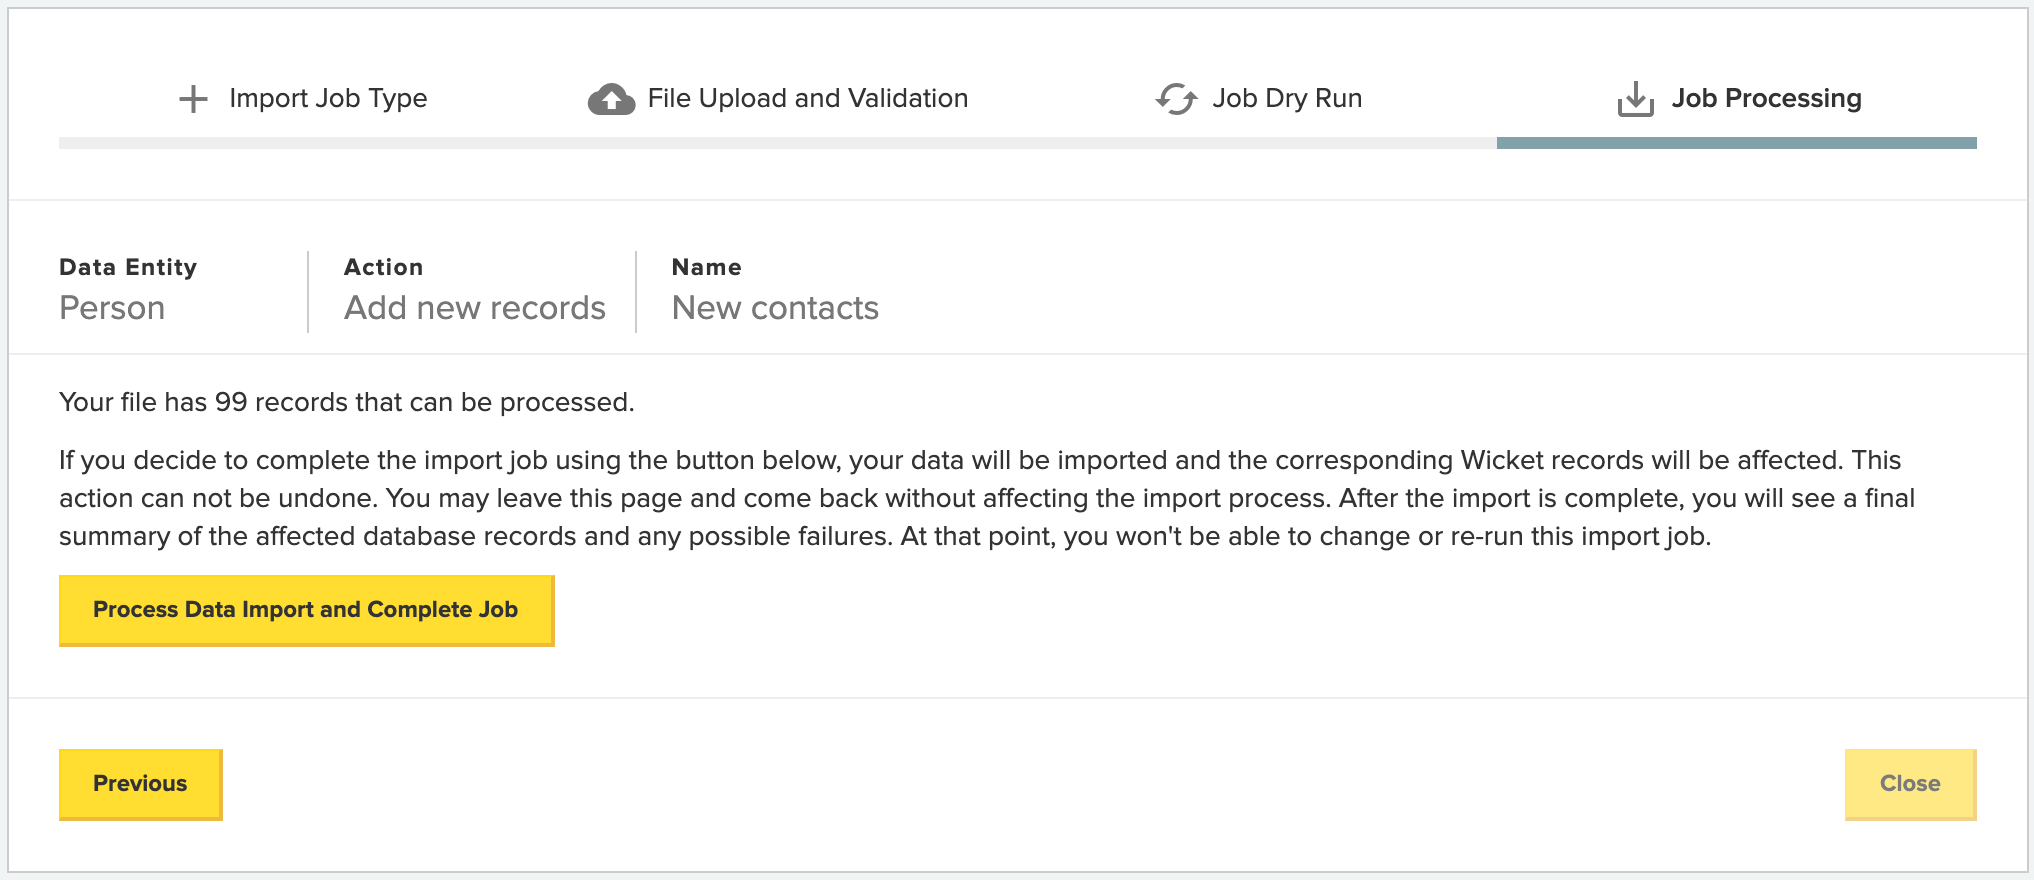
Task: Click the Data Entity heading
Action: [x=128, y=267]
